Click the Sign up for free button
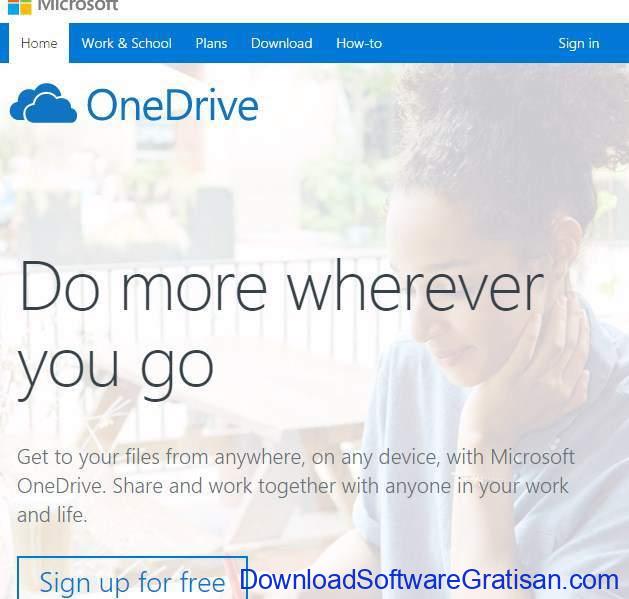 coord(132,578)
